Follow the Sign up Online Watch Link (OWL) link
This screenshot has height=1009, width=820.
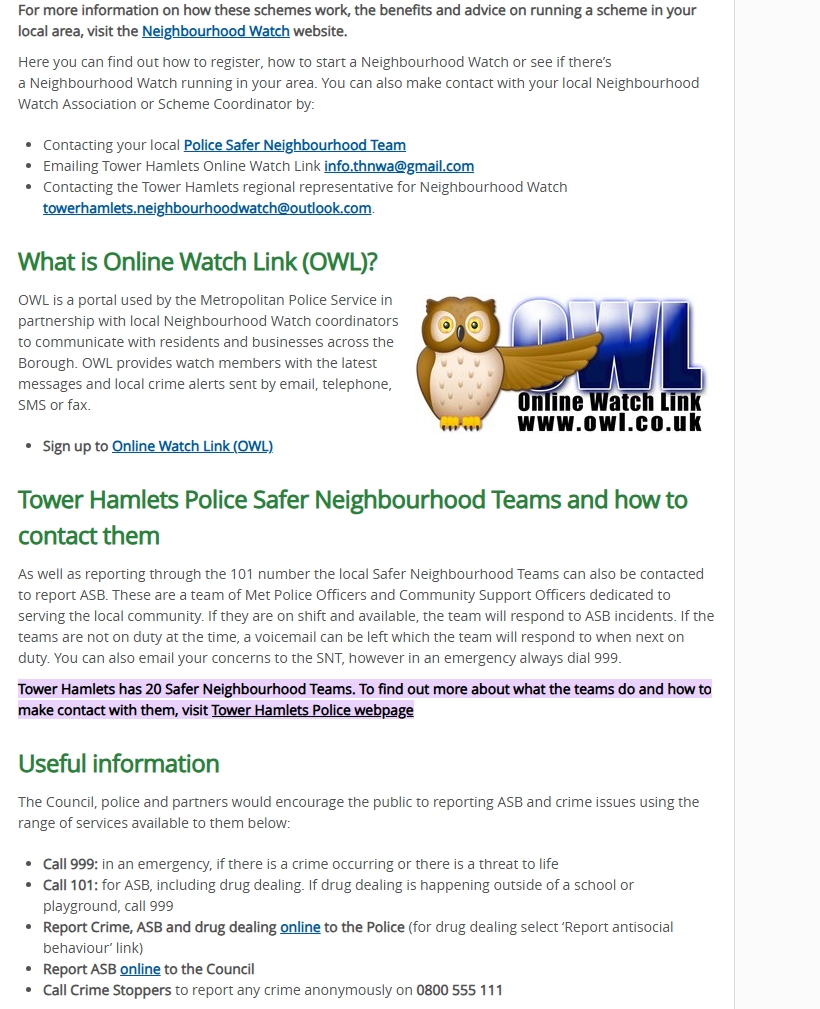[192, 446]
